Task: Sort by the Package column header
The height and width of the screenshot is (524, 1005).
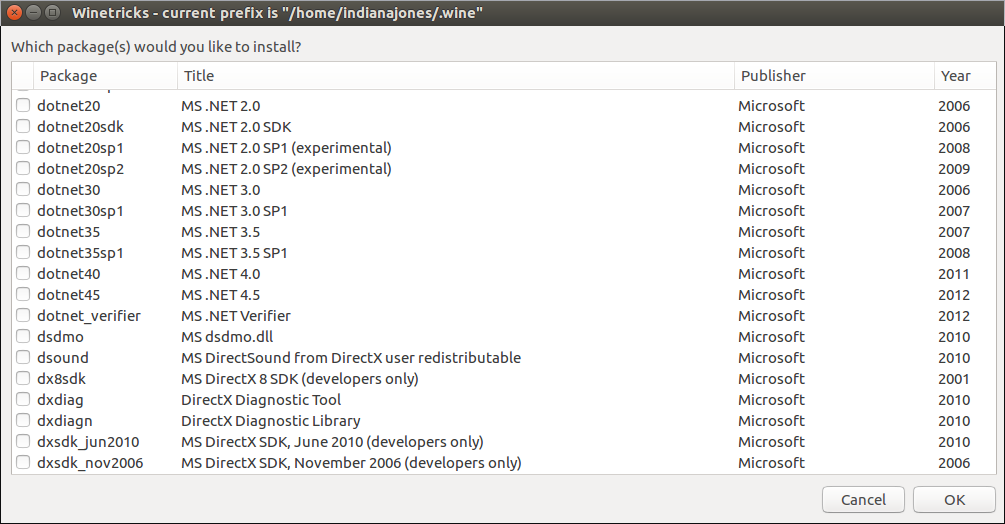Action: point(105,76)
